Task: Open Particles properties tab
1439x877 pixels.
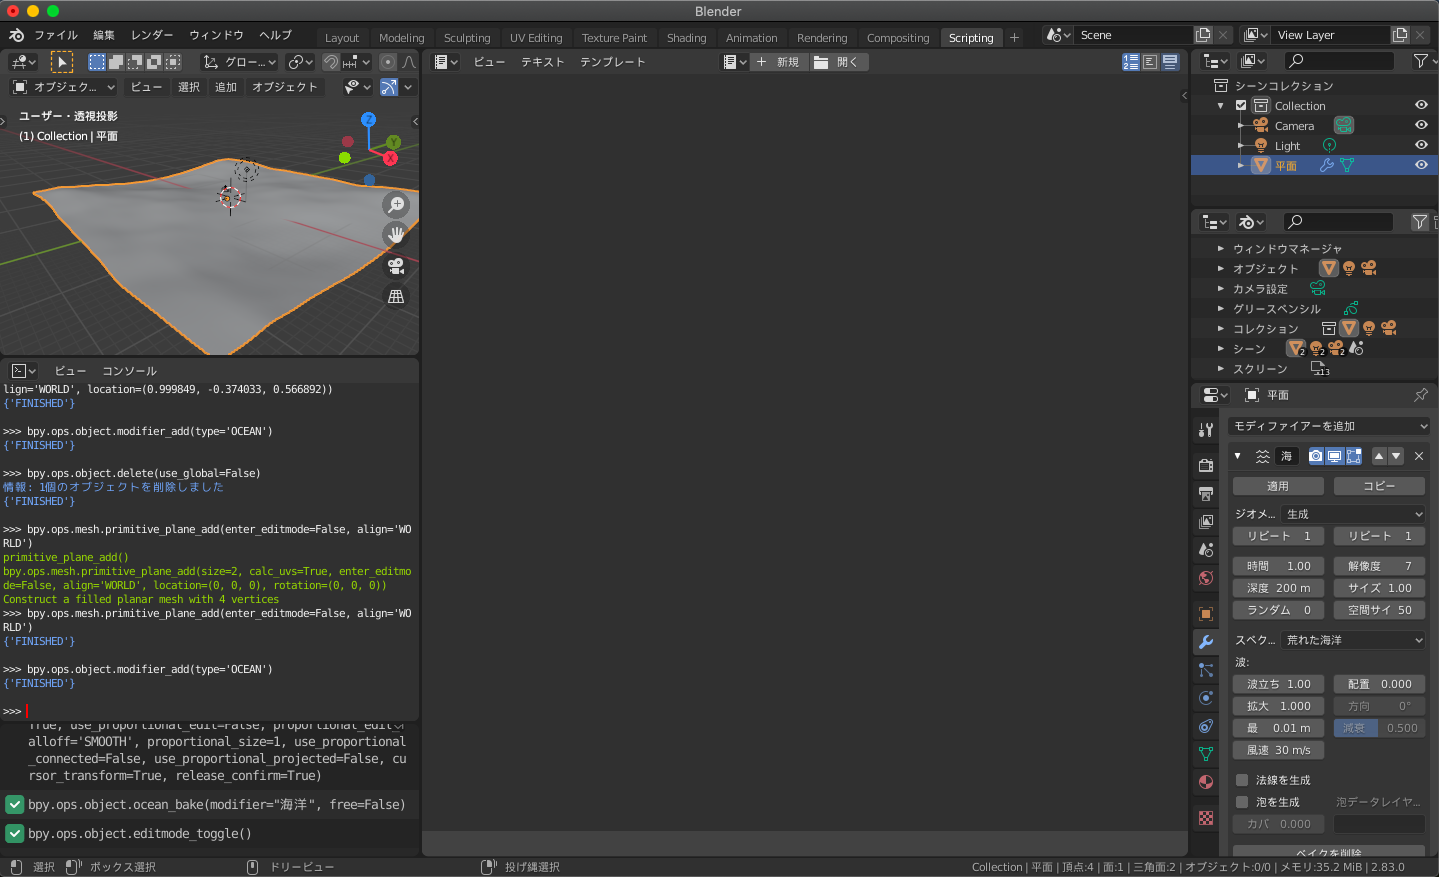Action: [x=1206, y=670]
